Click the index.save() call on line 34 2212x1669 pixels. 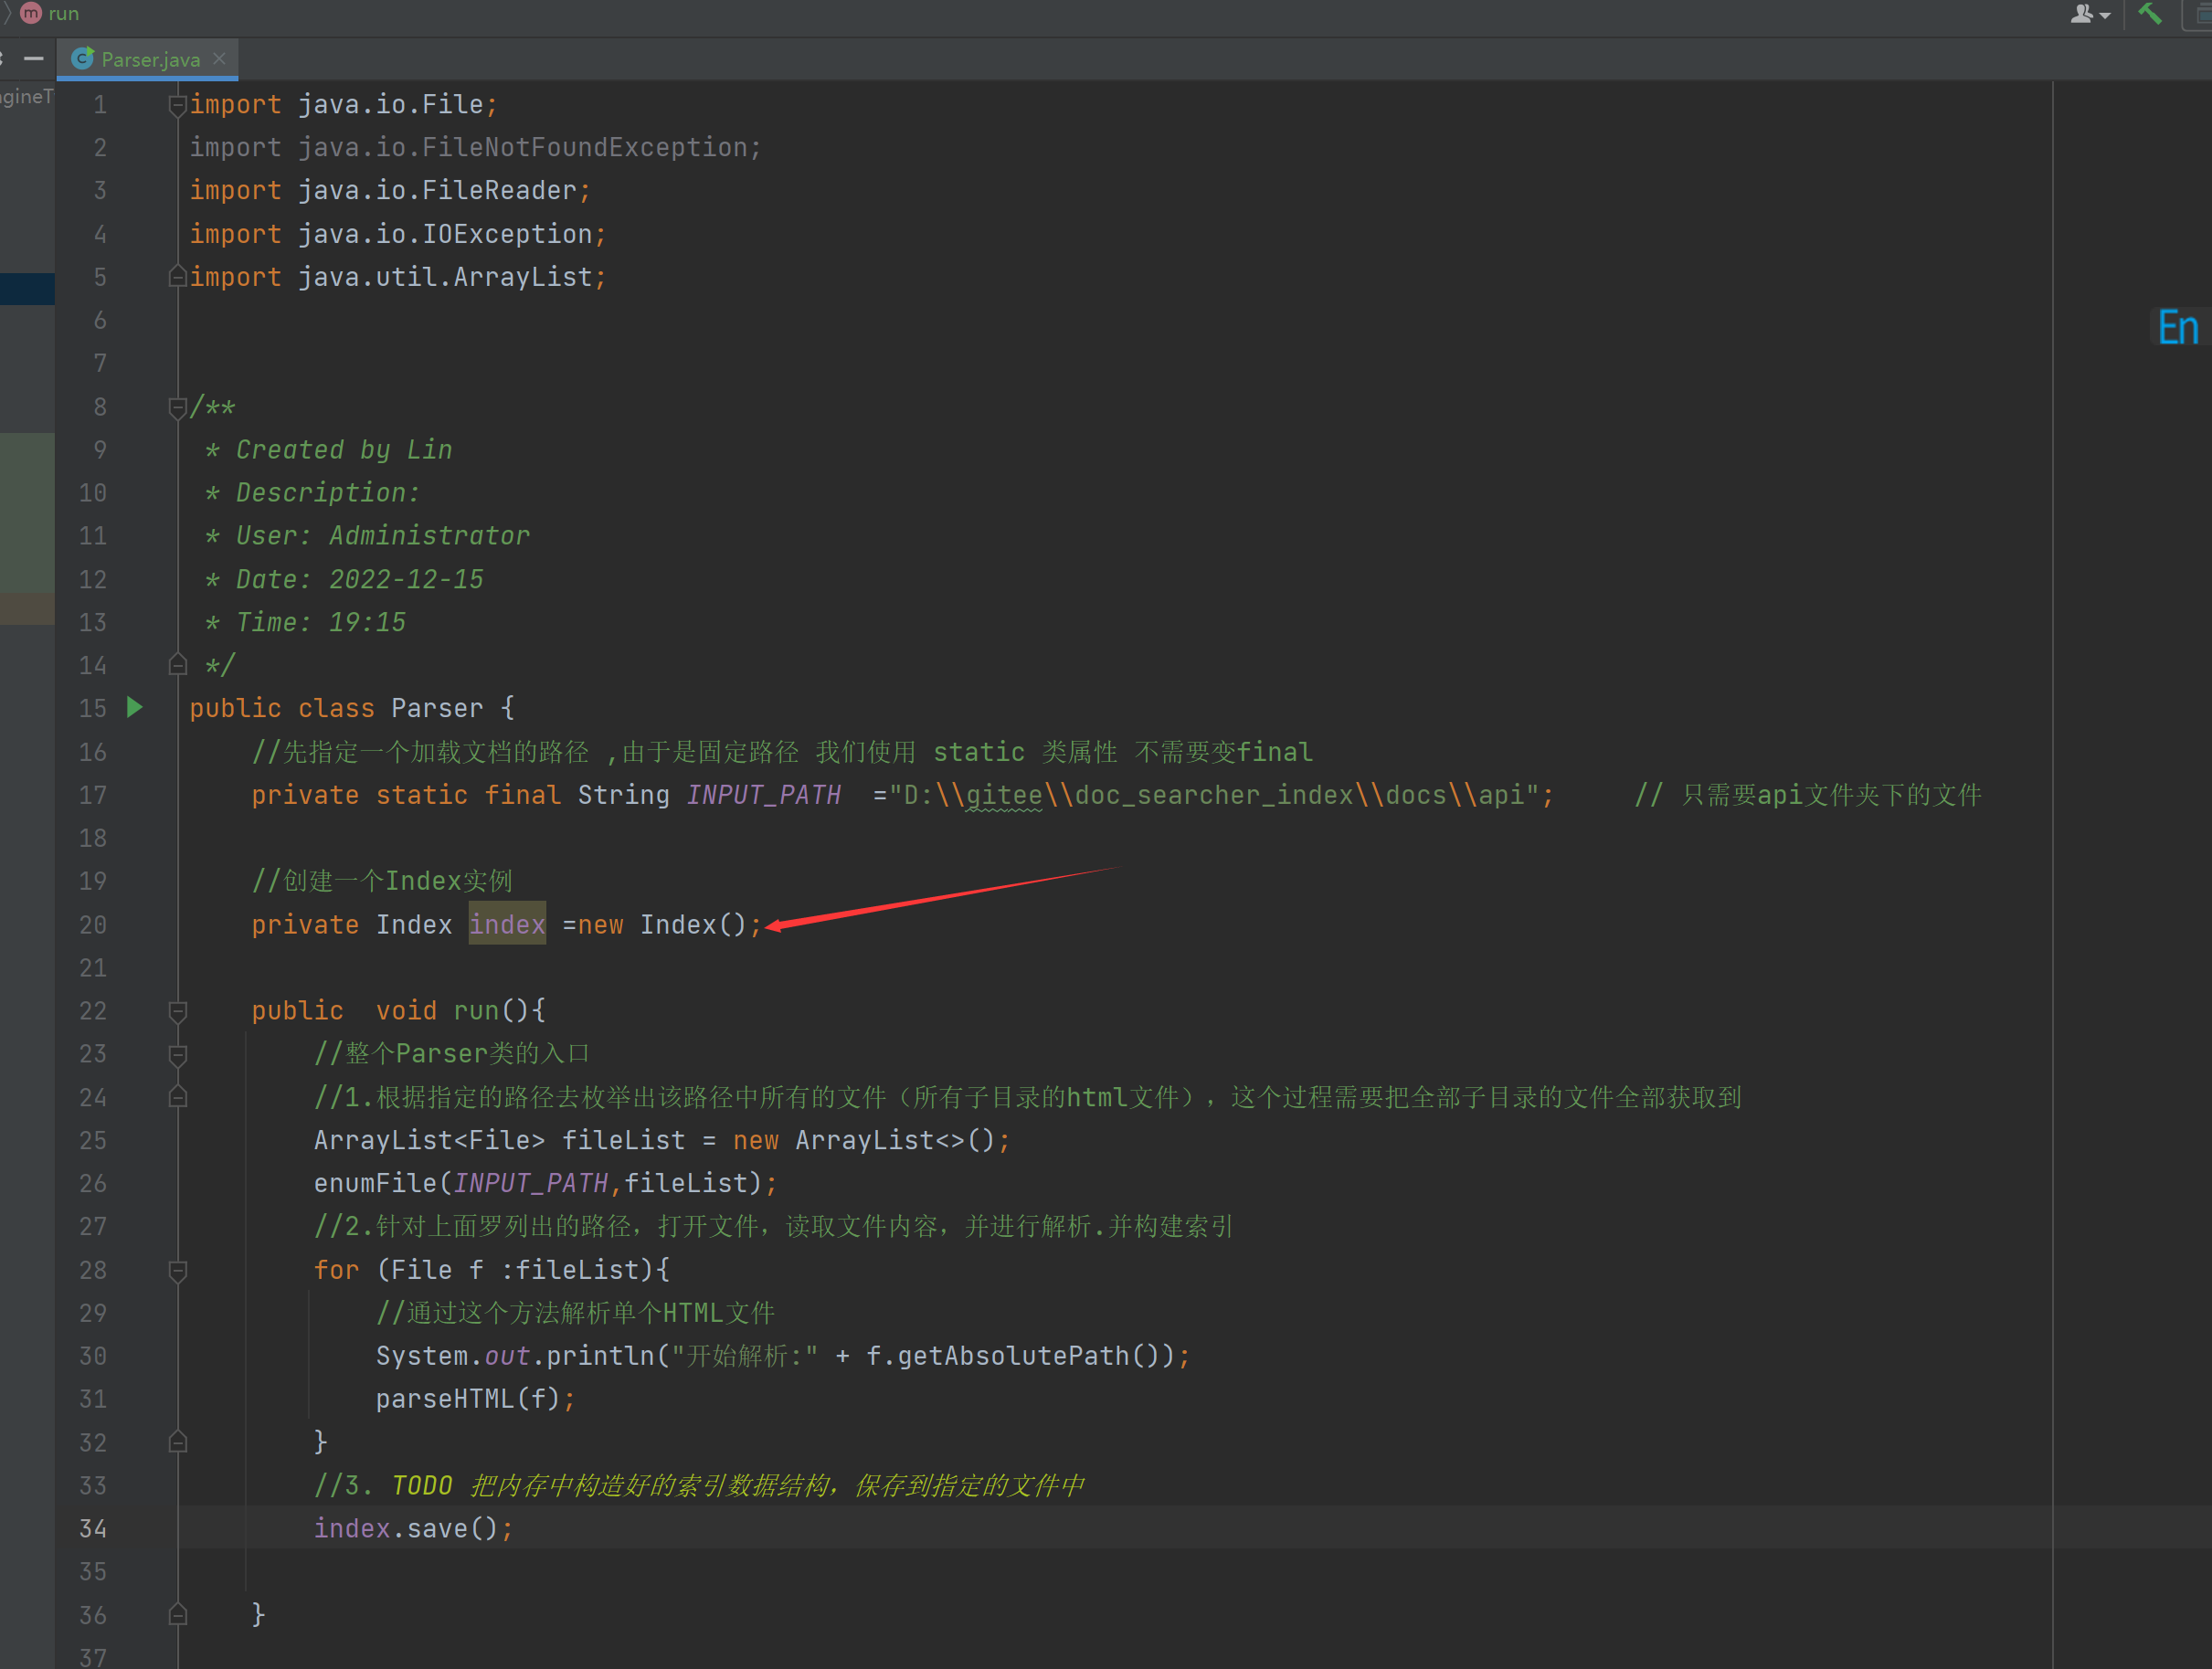click(413, 1528)
